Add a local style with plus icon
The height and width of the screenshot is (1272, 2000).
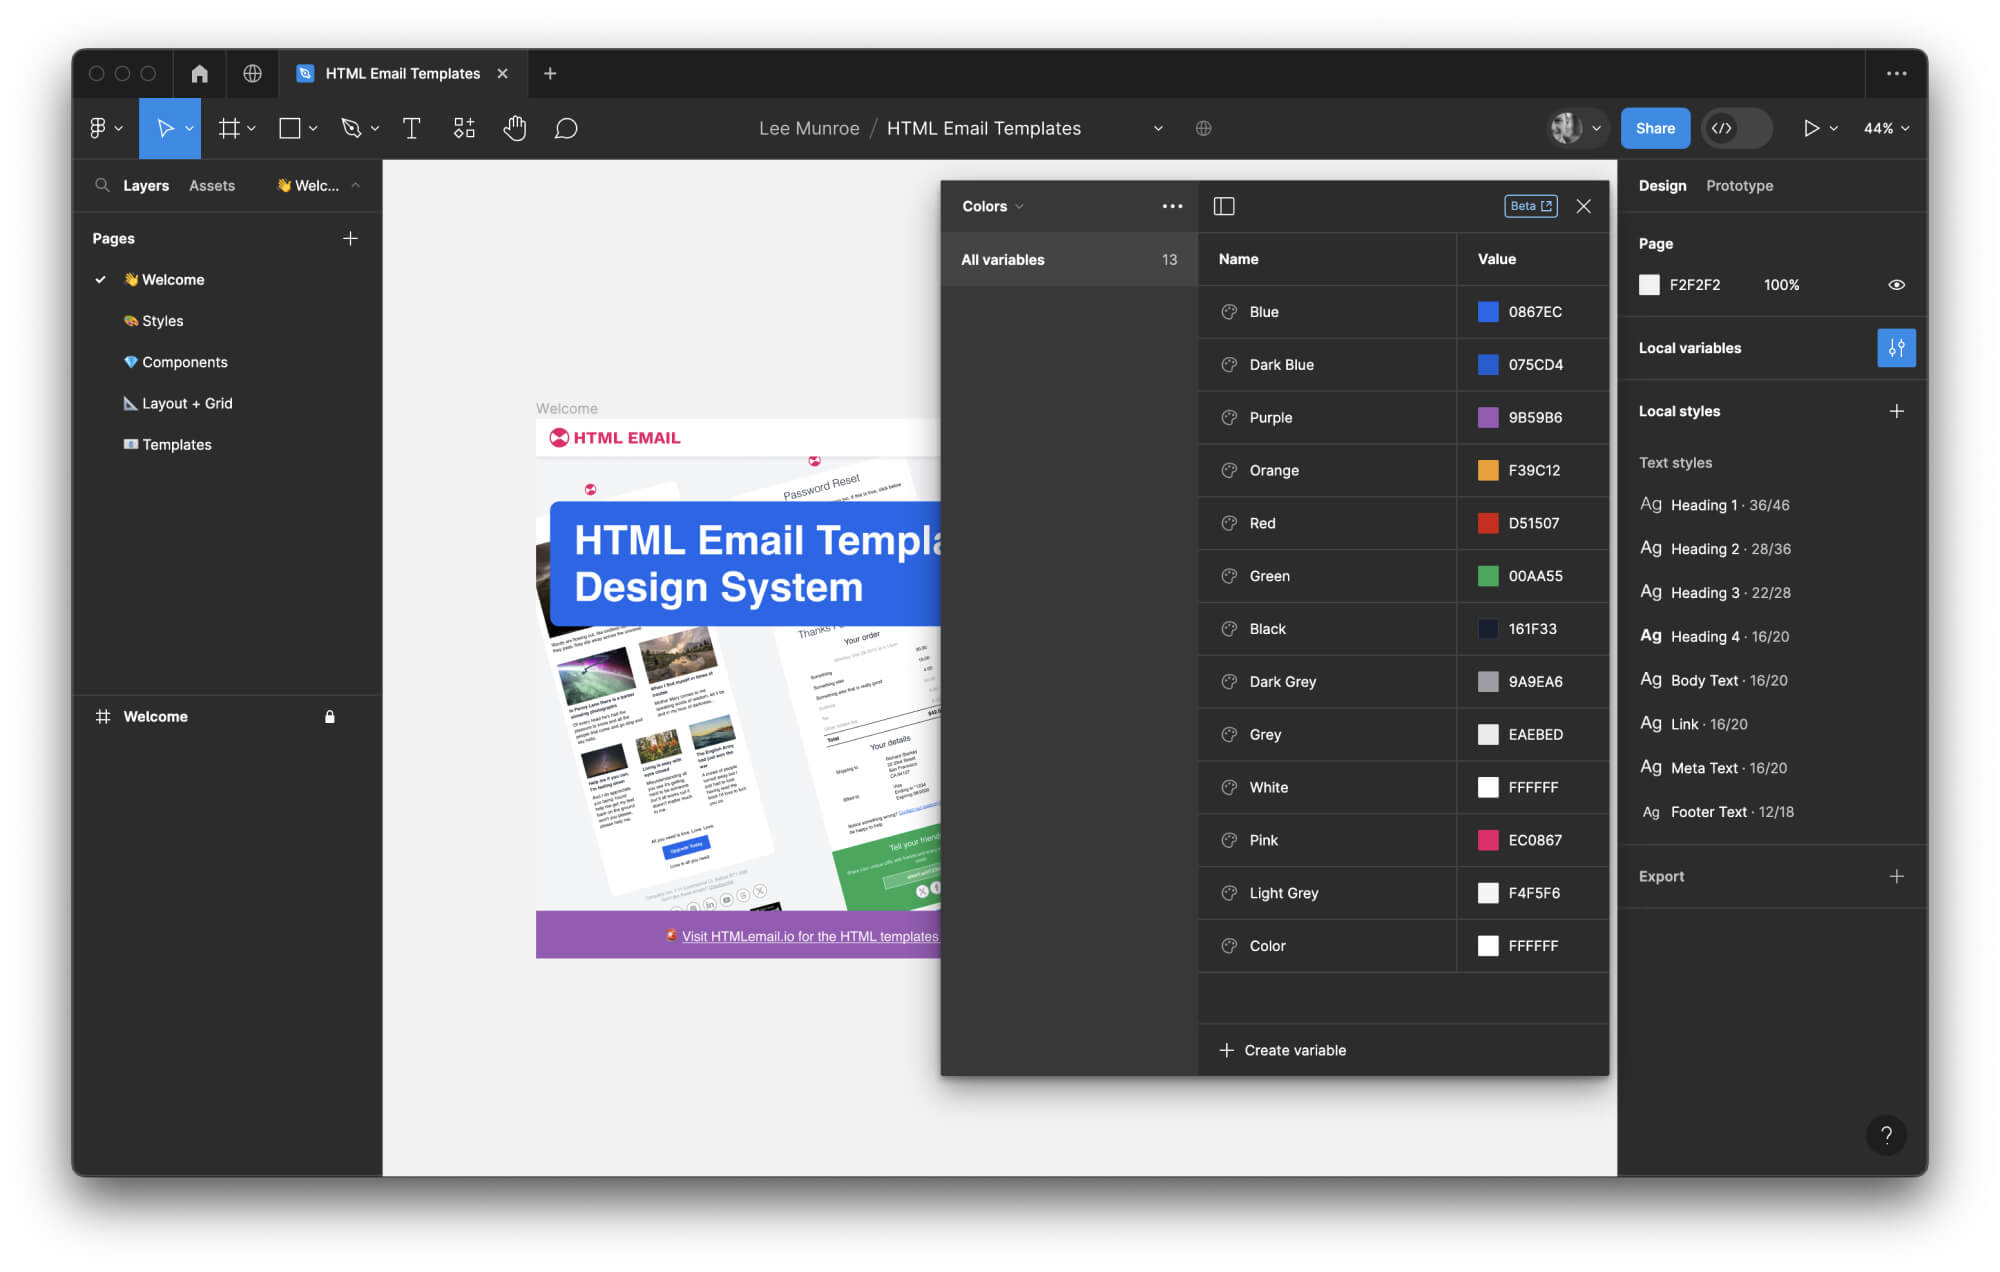(1896, 411)
